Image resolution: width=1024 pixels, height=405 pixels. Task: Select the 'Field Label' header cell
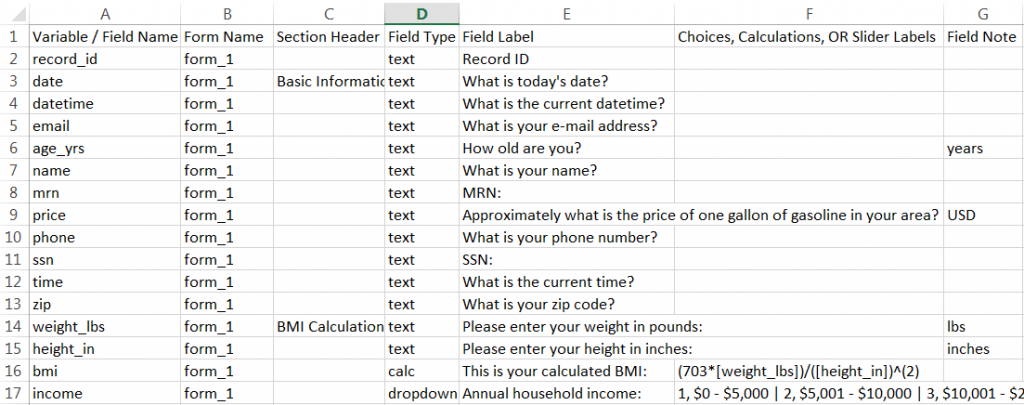point(566,37)
